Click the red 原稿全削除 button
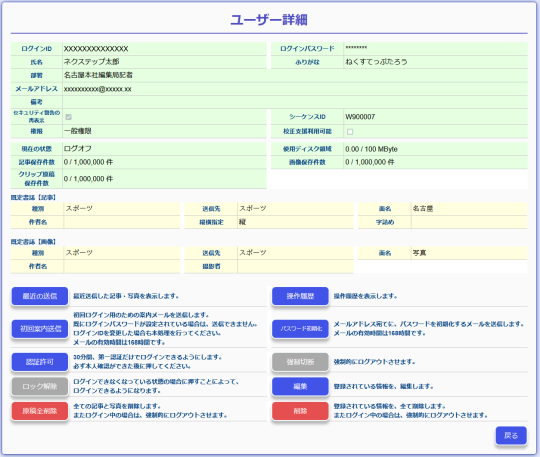The image size is (540, 457). [40, 411]
